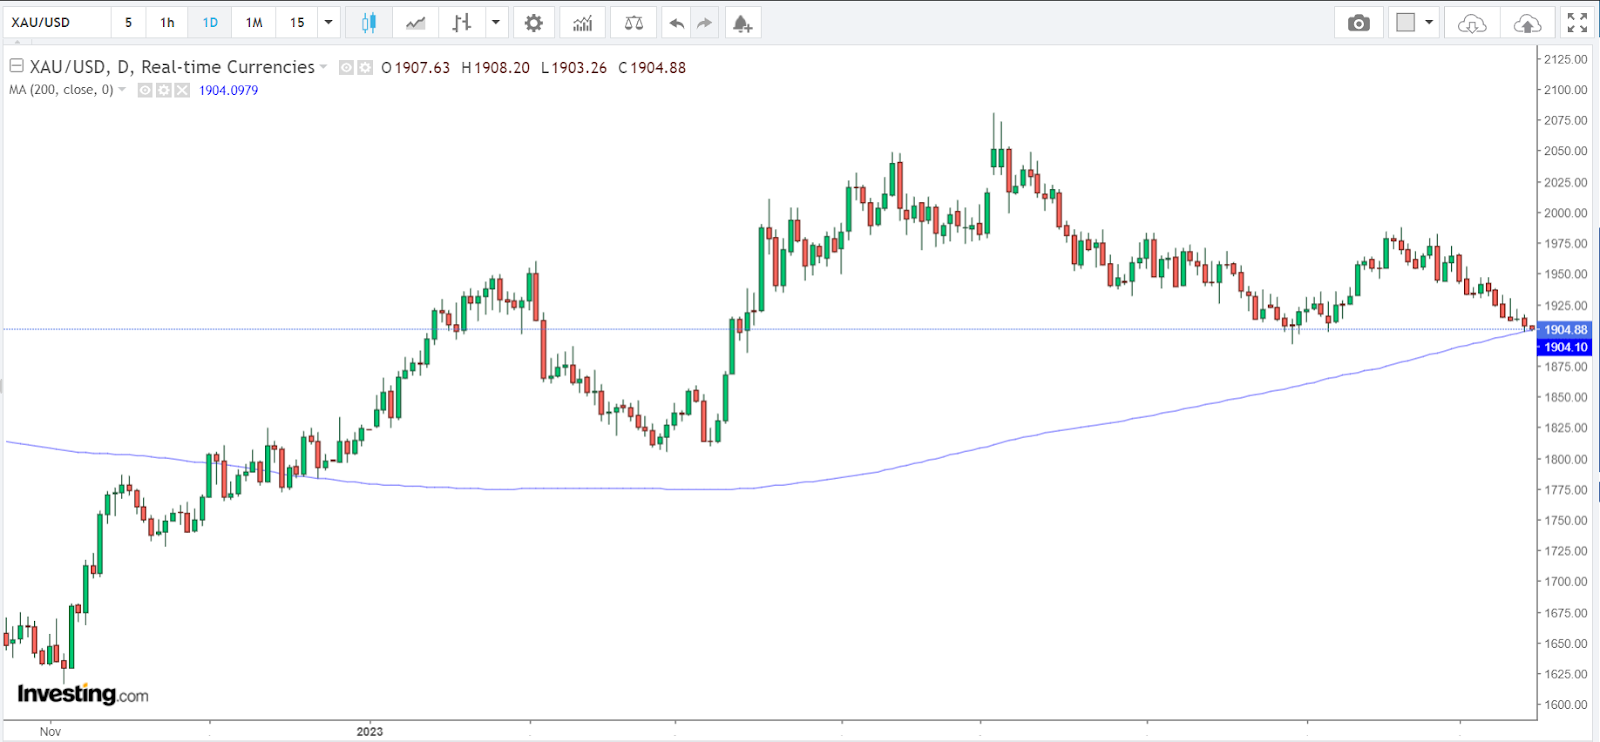Create a price alert bell
The width and height of the screenshot is (1600, 742).
click(x=742, y=23)
